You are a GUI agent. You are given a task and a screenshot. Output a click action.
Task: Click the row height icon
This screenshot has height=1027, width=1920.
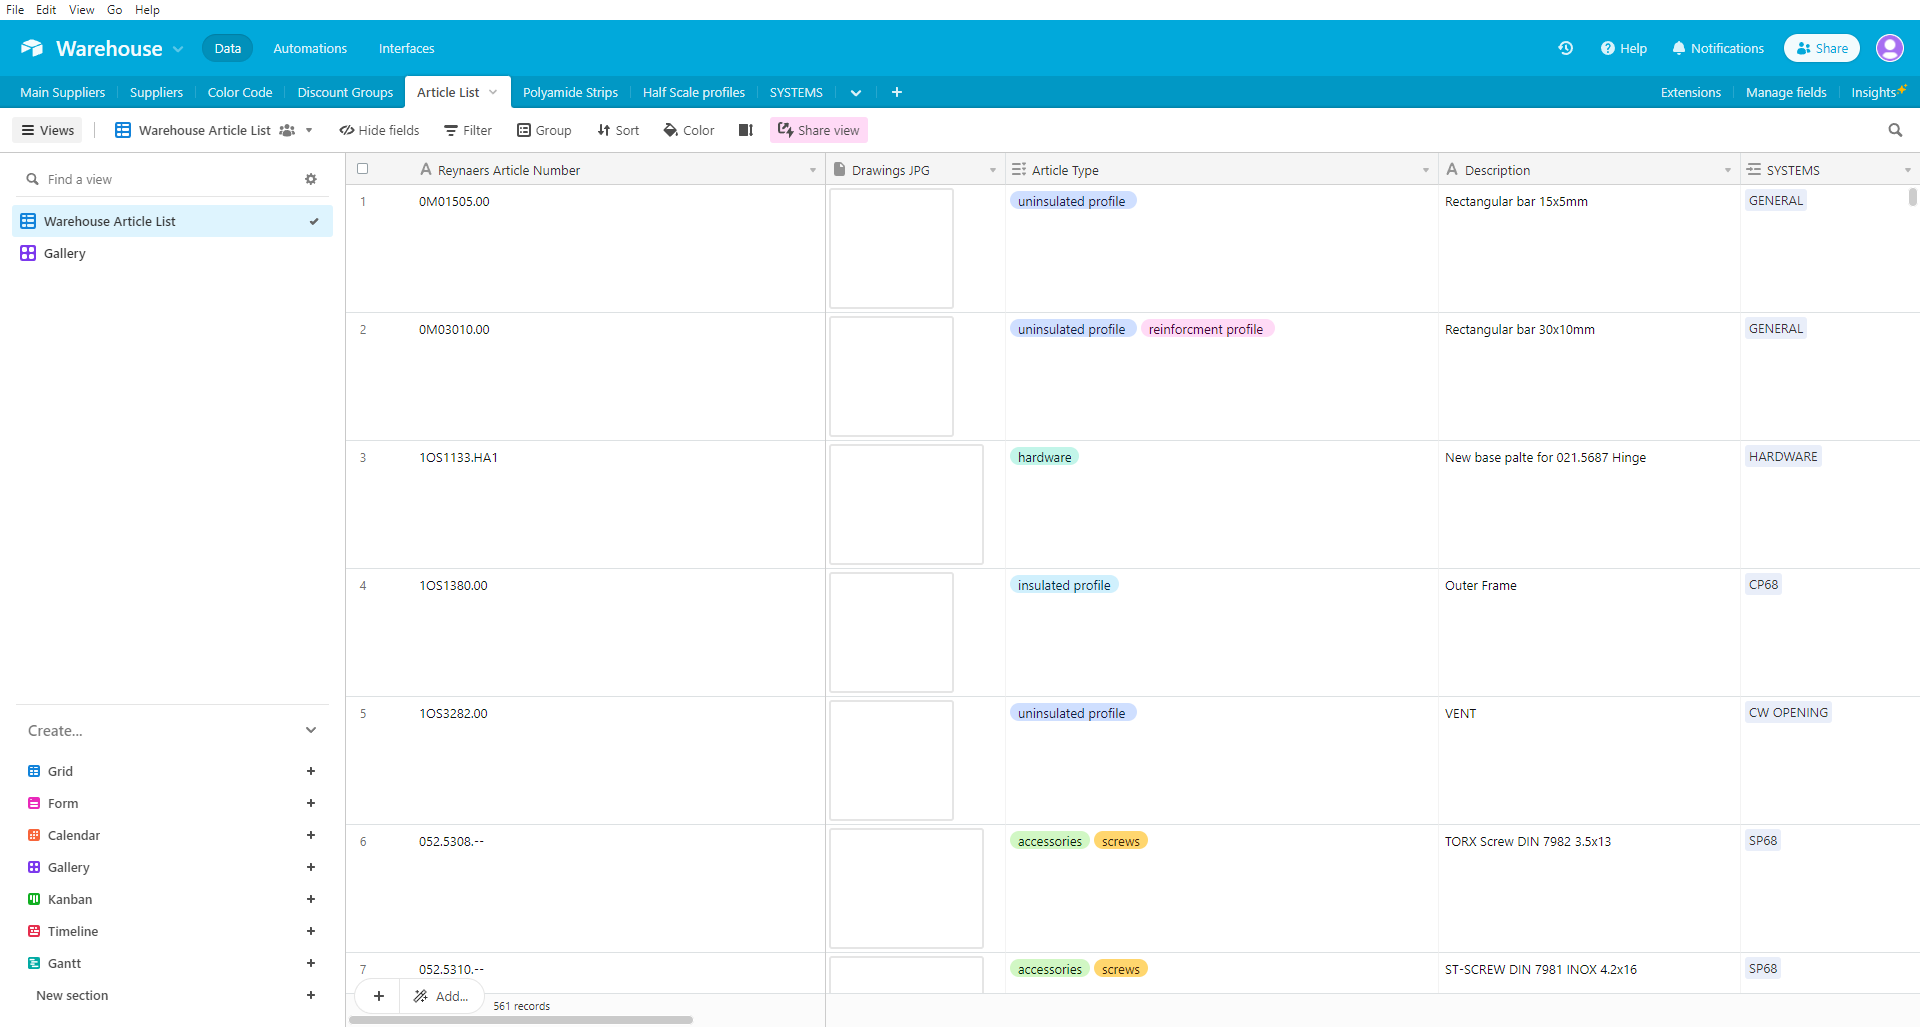tap(745, 130)
